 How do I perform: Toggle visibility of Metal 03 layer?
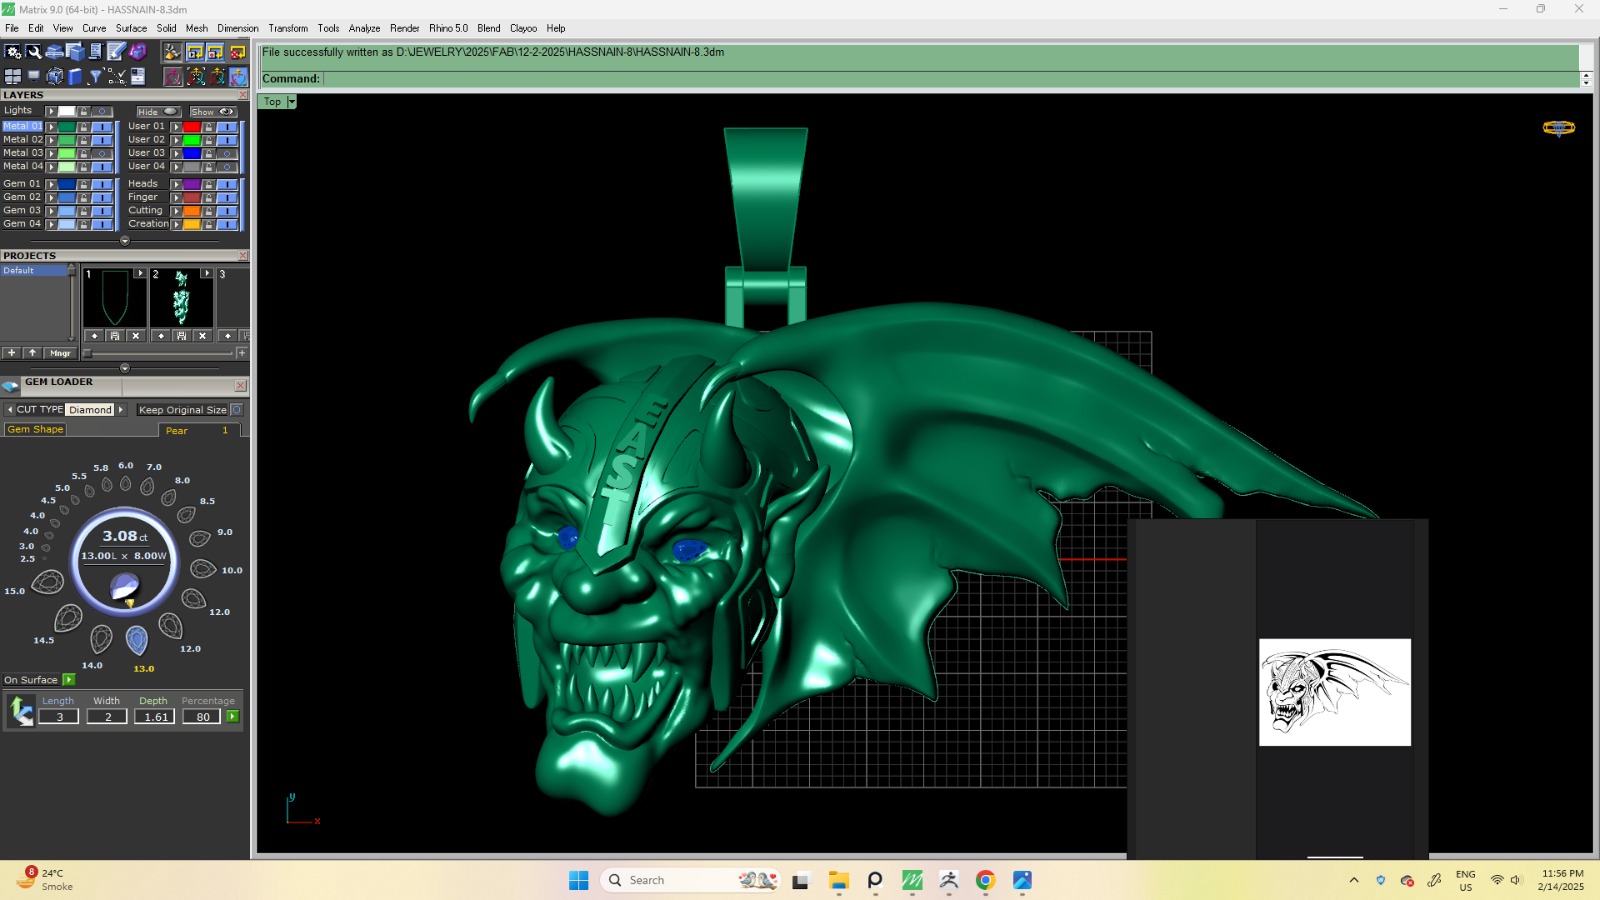coord(102,153)
